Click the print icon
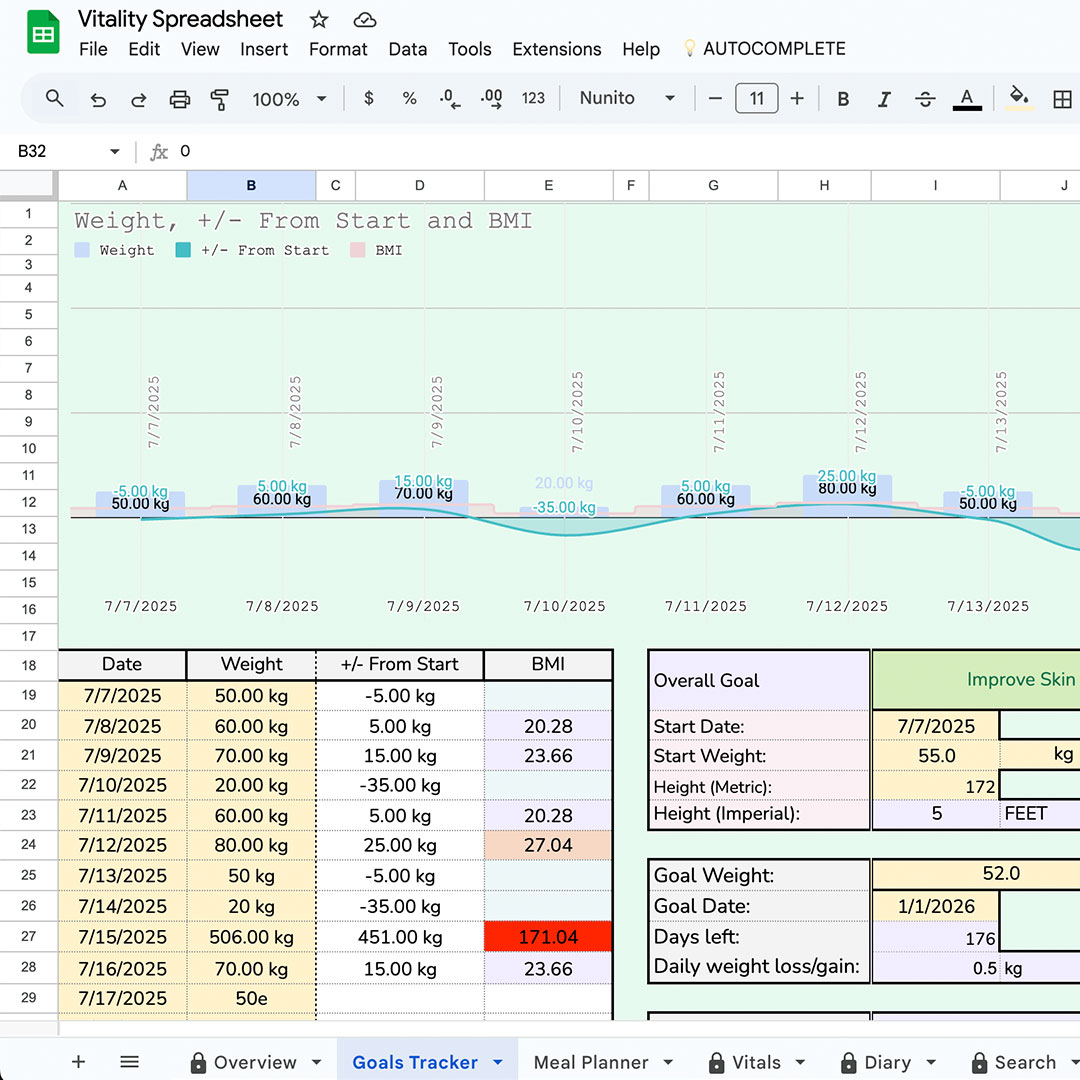The width and height of the screenshot is (1080, 1080). click(x=180, y=99)
